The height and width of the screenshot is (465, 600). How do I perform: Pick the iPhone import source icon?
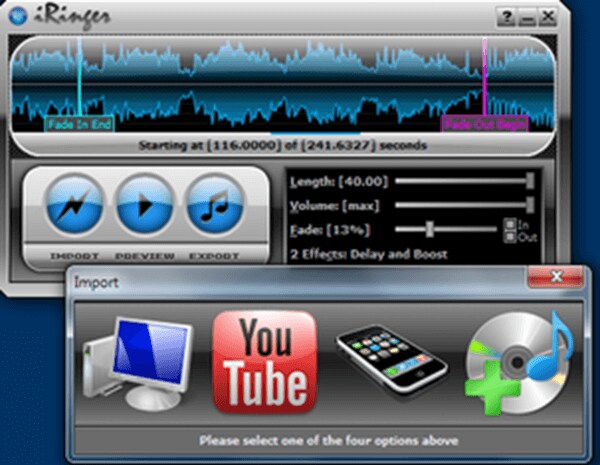[x=392, y=361]
